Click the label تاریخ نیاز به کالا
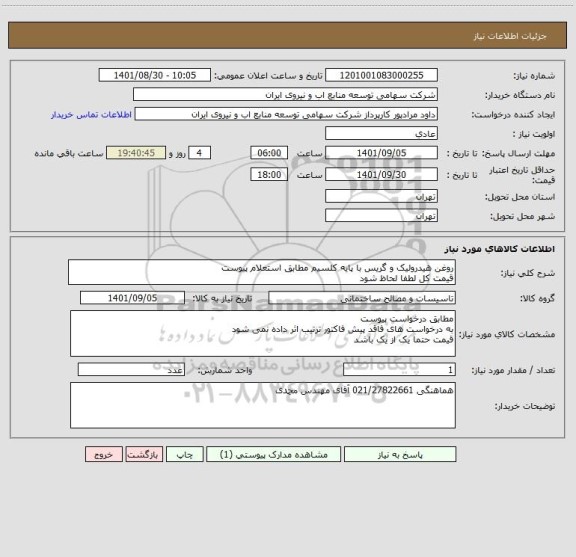This screenshot has width=576, height=557. (x=222, y=299)
